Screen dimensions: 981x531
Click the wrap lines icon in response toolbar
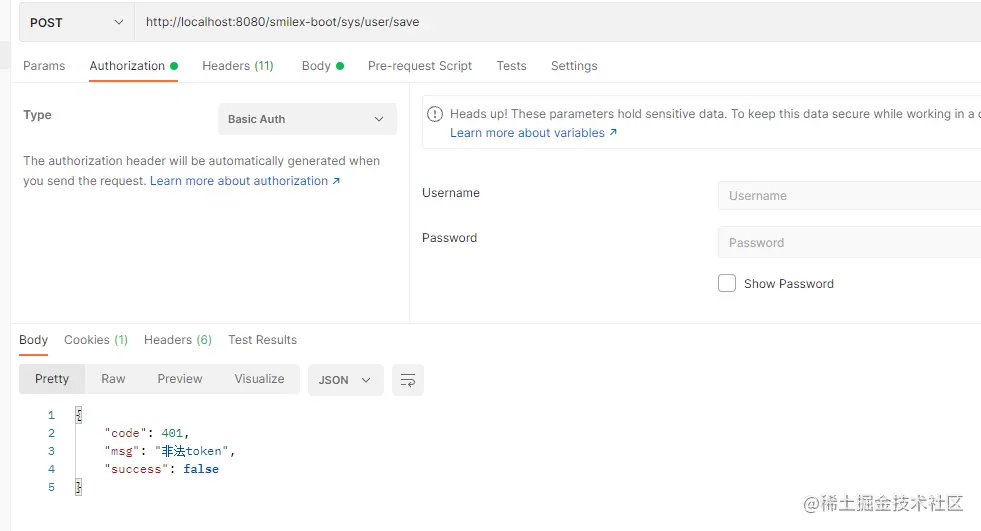point(408,380)
